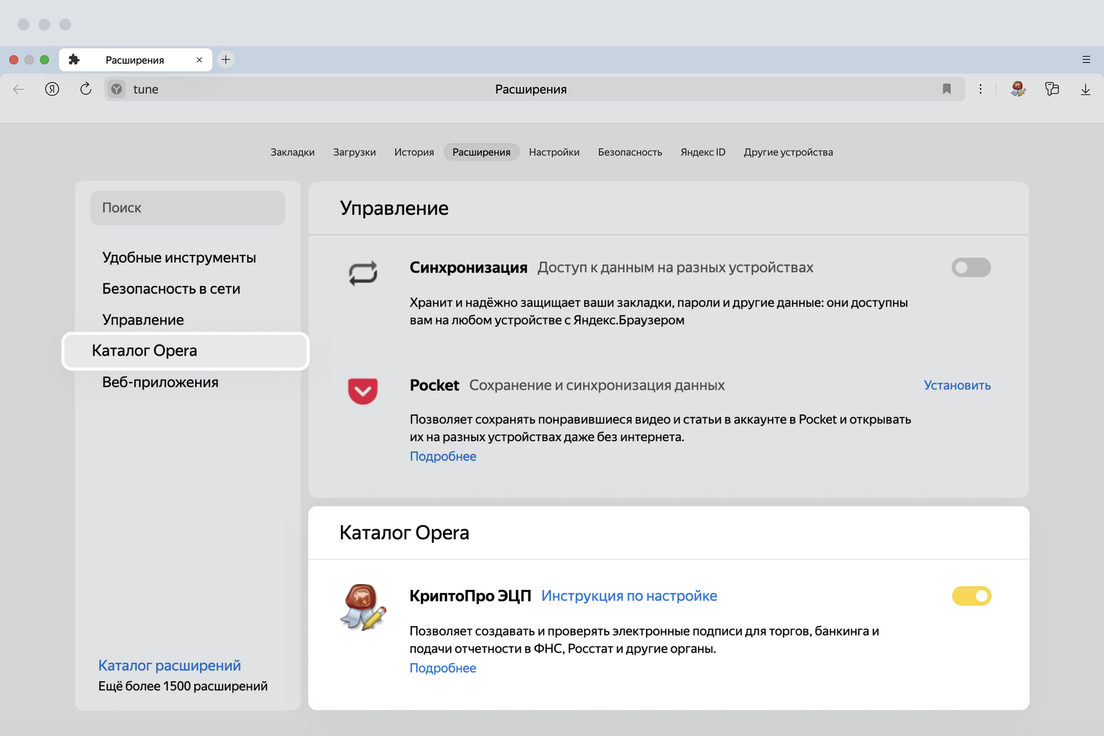
Task: Click text Сохранение и синхронизация данных
Action: [597, 385]
